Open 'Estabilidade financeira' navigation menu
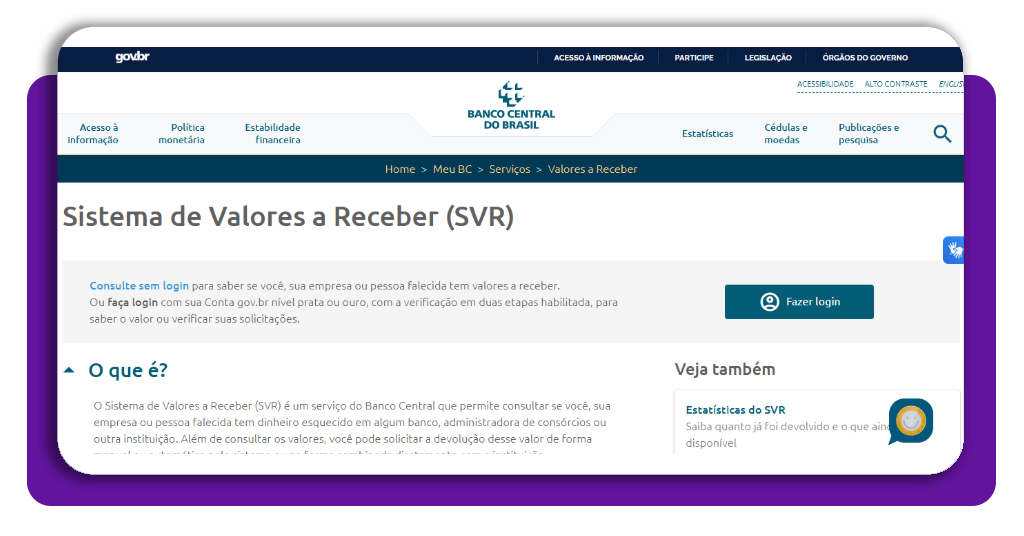 [x=272, y=134]
